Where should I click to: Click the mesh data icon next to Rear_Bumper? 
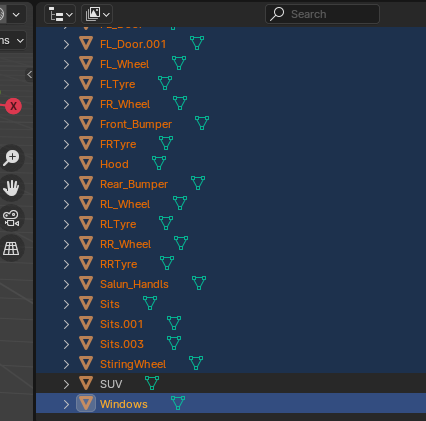coord(198,183)
